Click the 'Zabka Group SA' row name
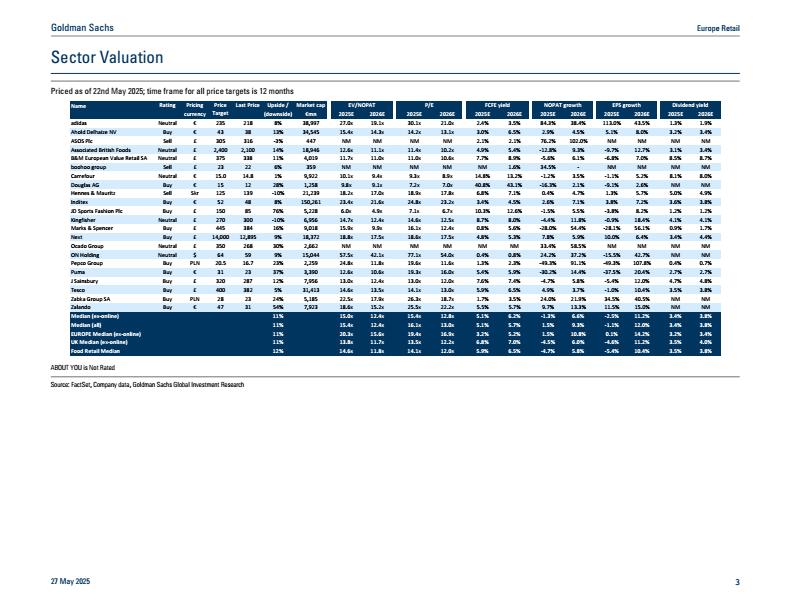792x612 pixels. click(x=90, y=299)
